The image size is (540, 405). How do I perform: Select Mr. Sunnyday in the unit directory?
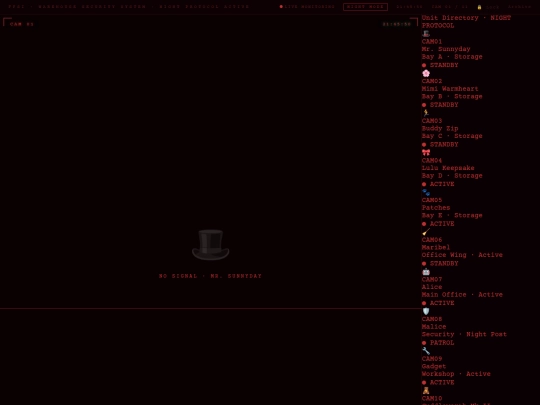[x=446, y=49]
